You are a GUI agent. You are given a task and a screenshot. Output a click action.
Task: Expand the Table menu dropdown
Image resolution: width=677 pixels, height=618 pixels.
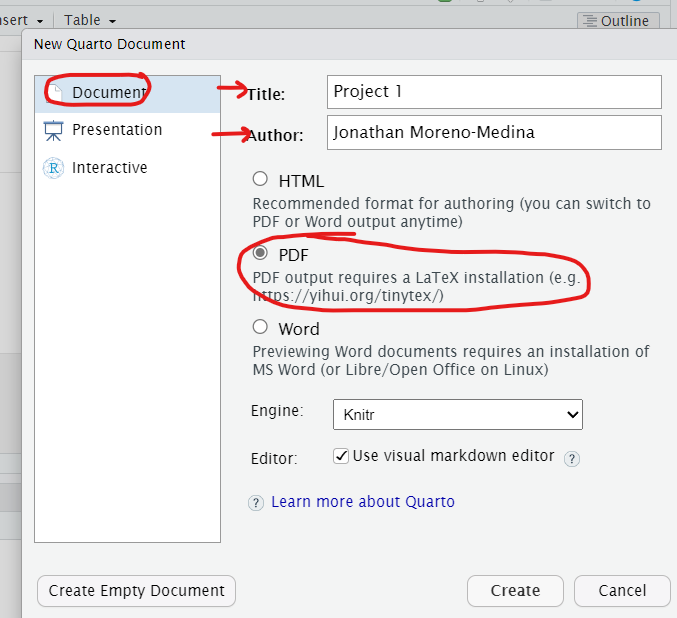pyautogui.click(x=91, y=20)
